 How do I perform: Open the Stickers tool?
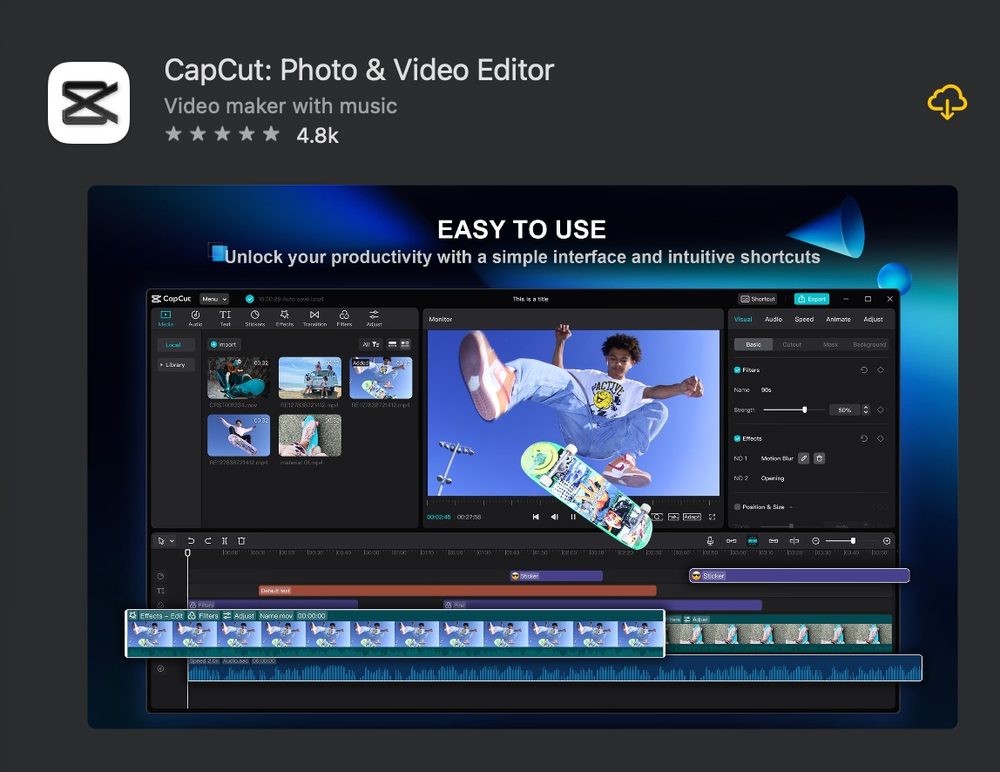tap(254, 318)
